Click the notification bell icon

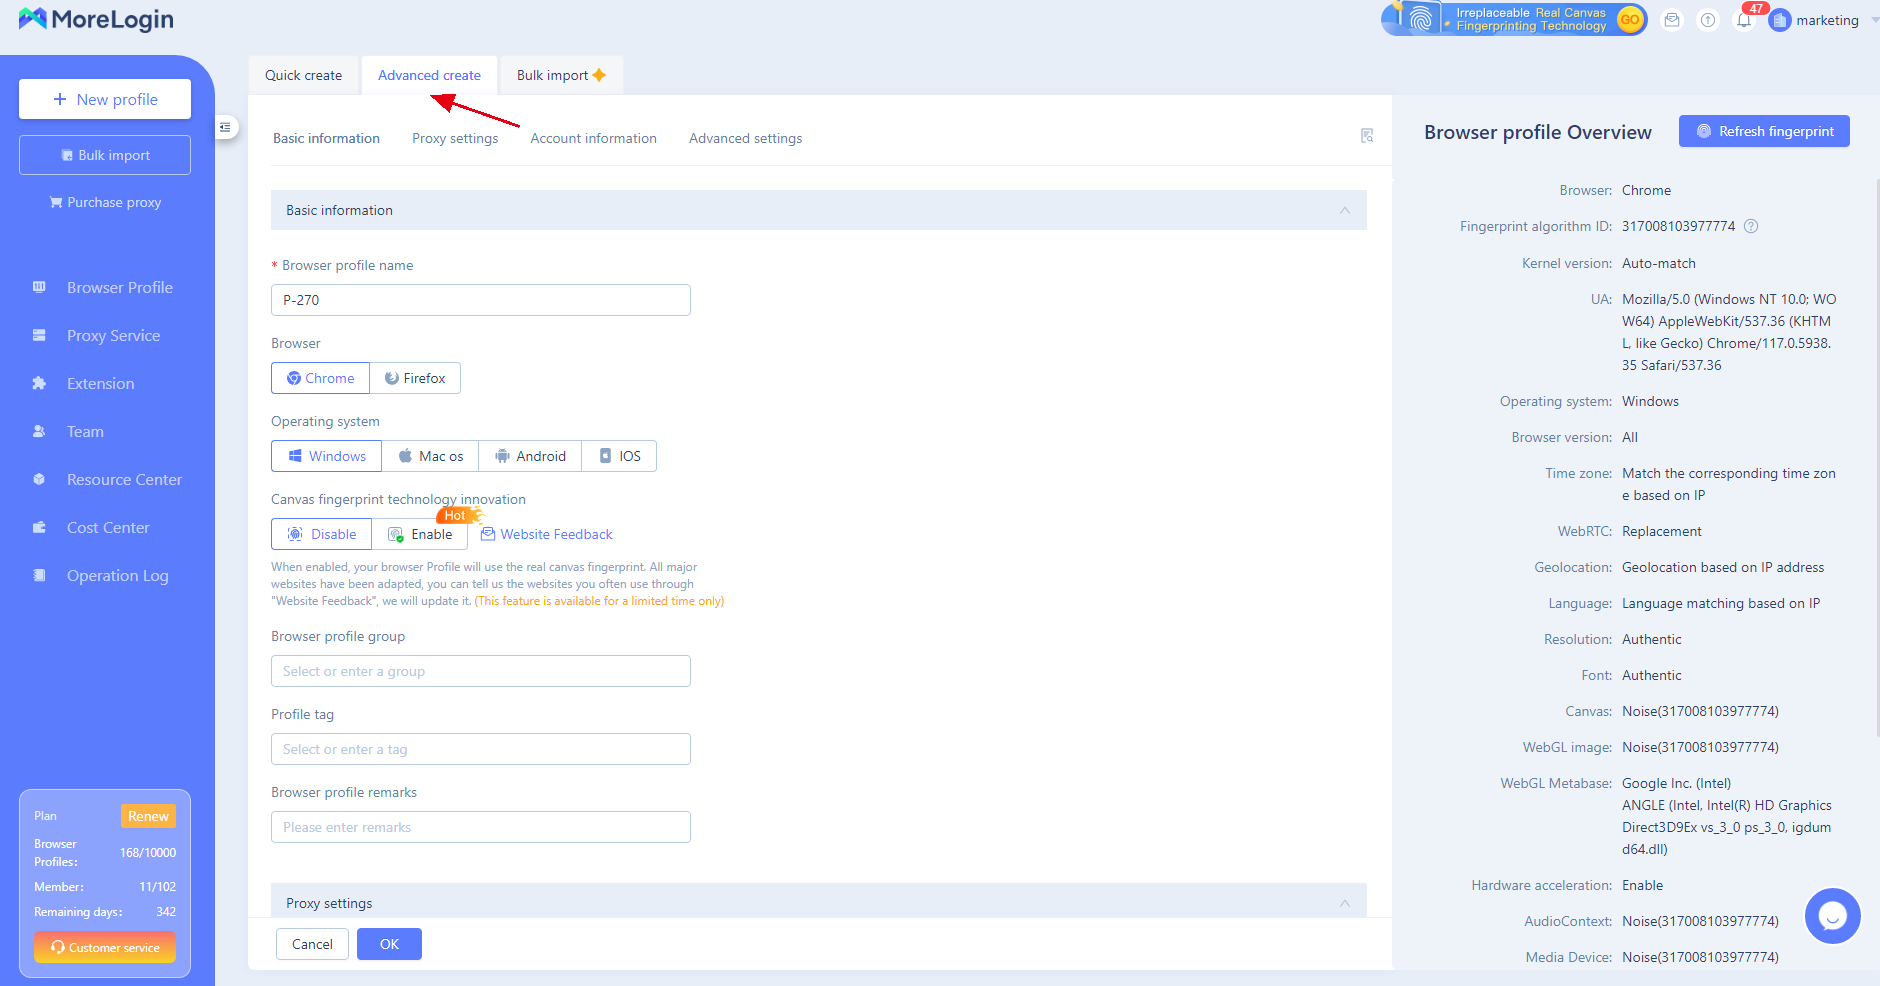tap(1744, 20)
